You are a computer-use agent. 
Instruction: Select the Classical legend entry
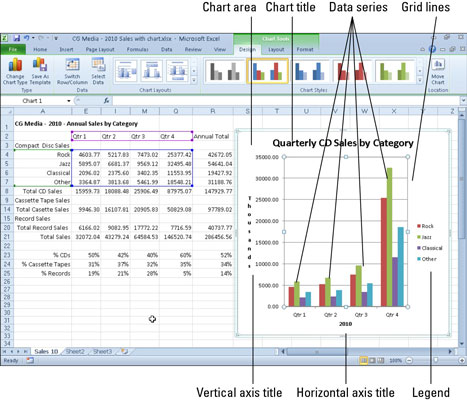point(430,248)
